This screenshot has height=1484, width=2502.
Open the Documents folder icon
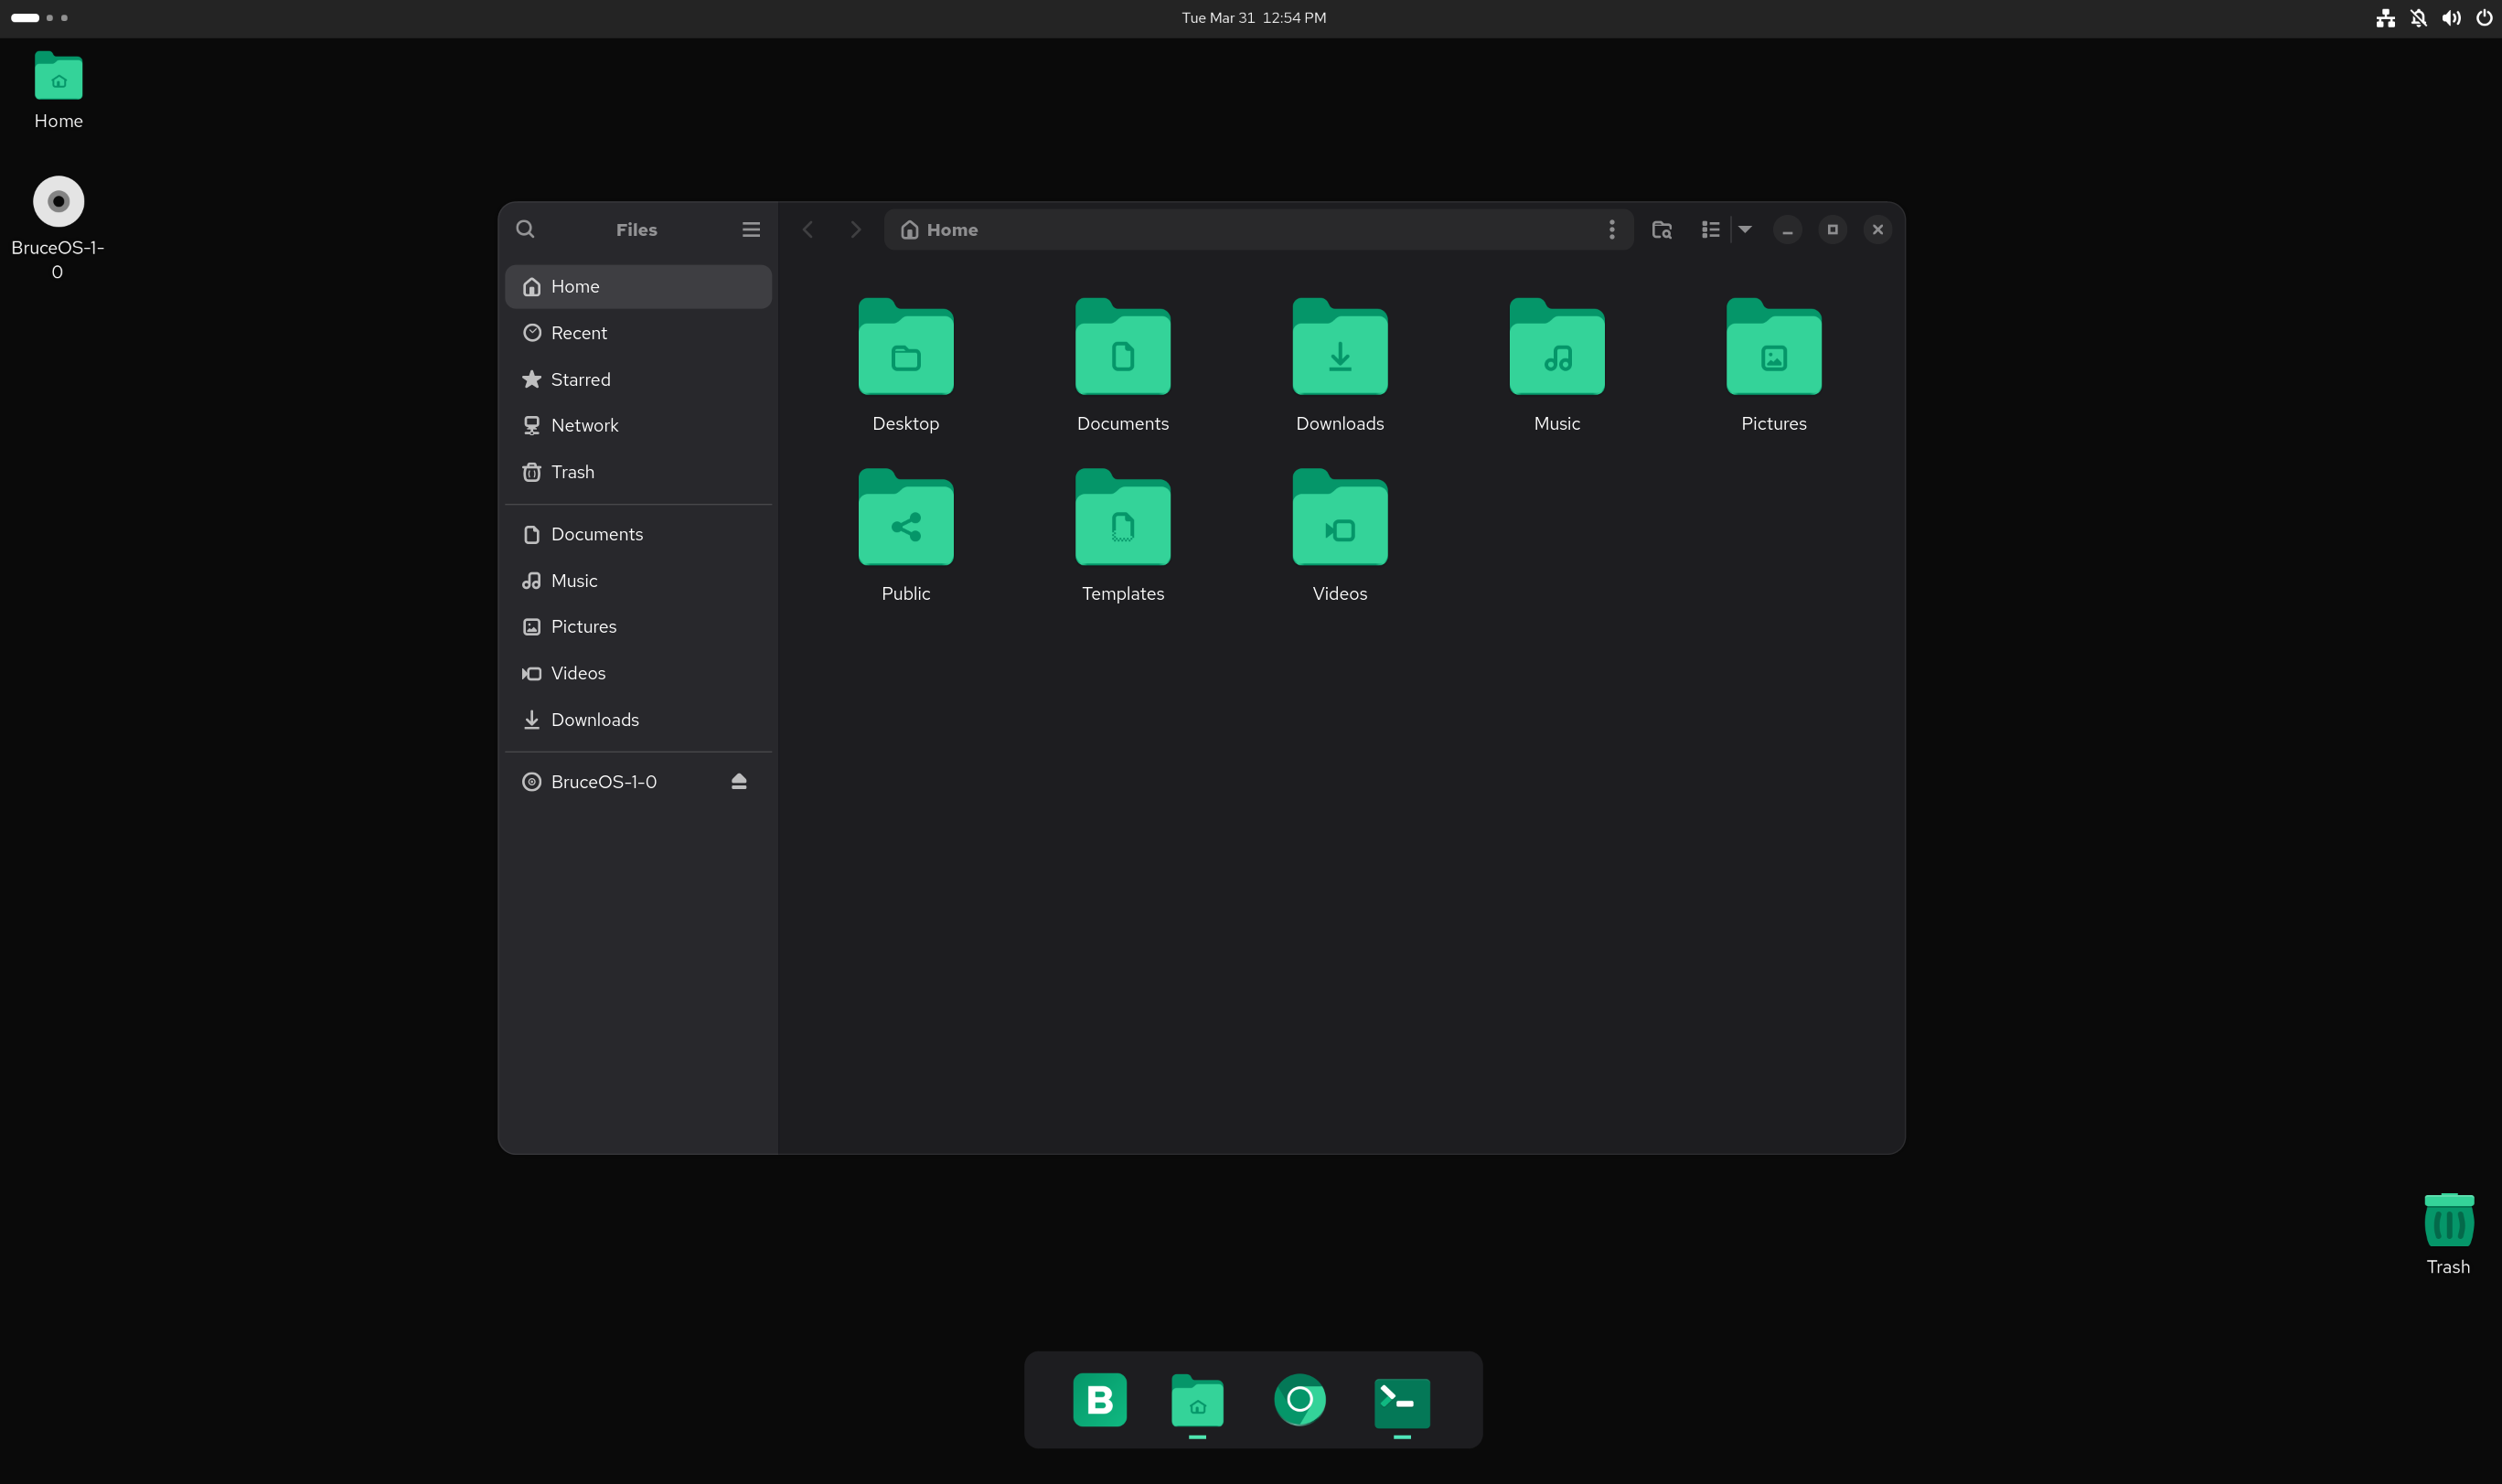[x=1121, y=348]
